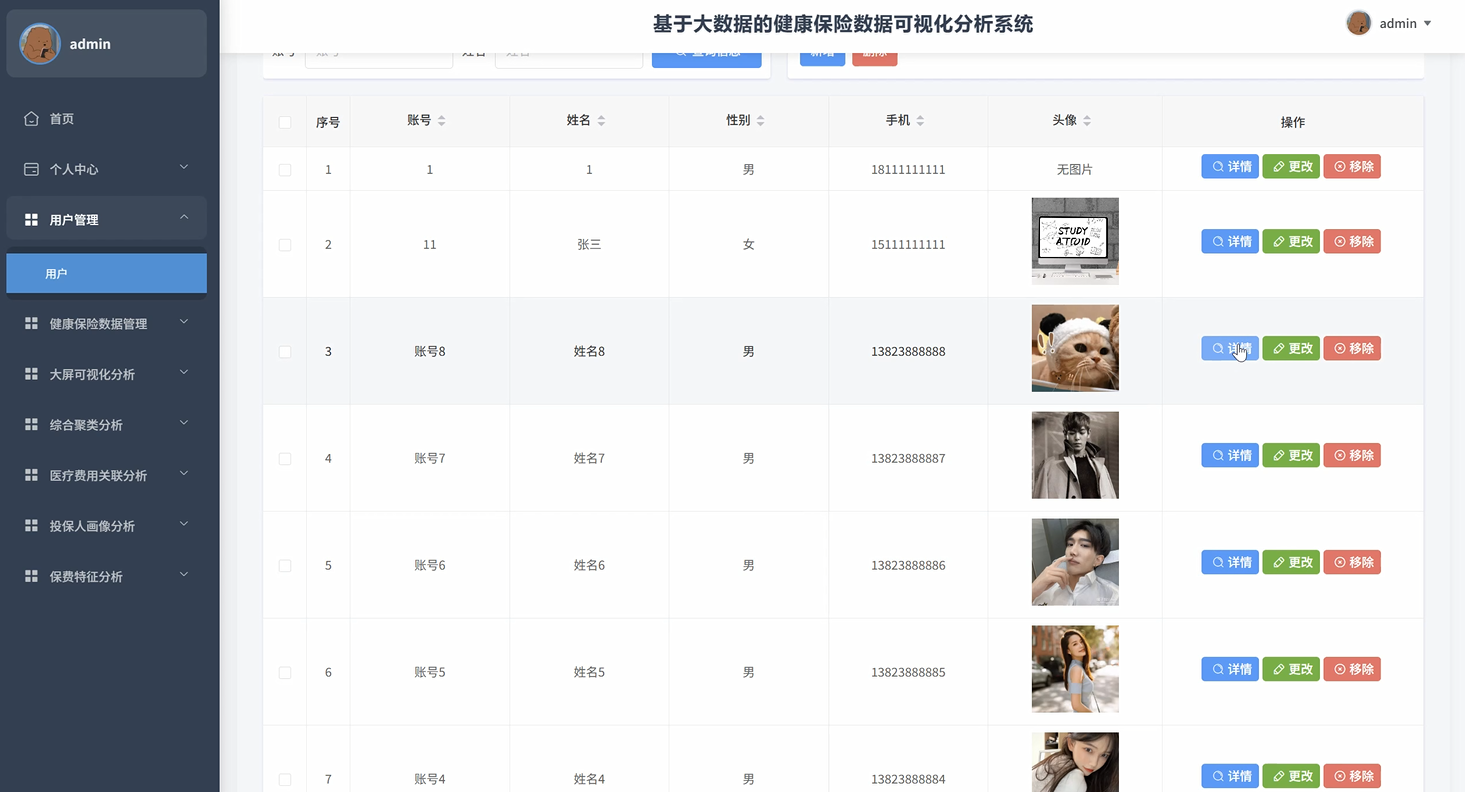Click the pencil icon in 账号4's 更改 button

1279,776
